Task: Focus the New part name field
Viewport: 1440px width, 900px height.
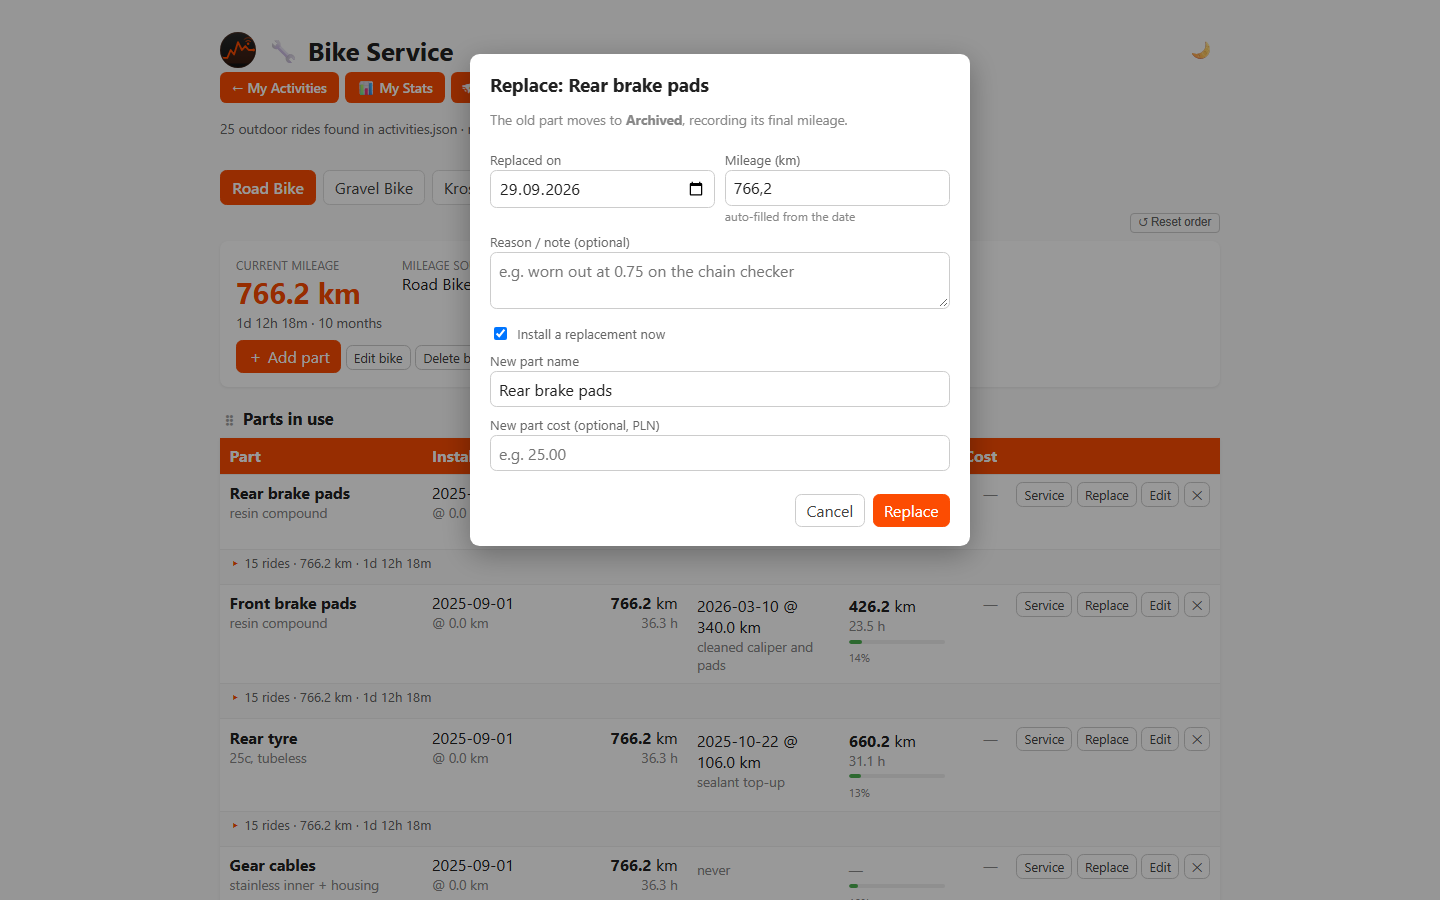Action: 720,389
